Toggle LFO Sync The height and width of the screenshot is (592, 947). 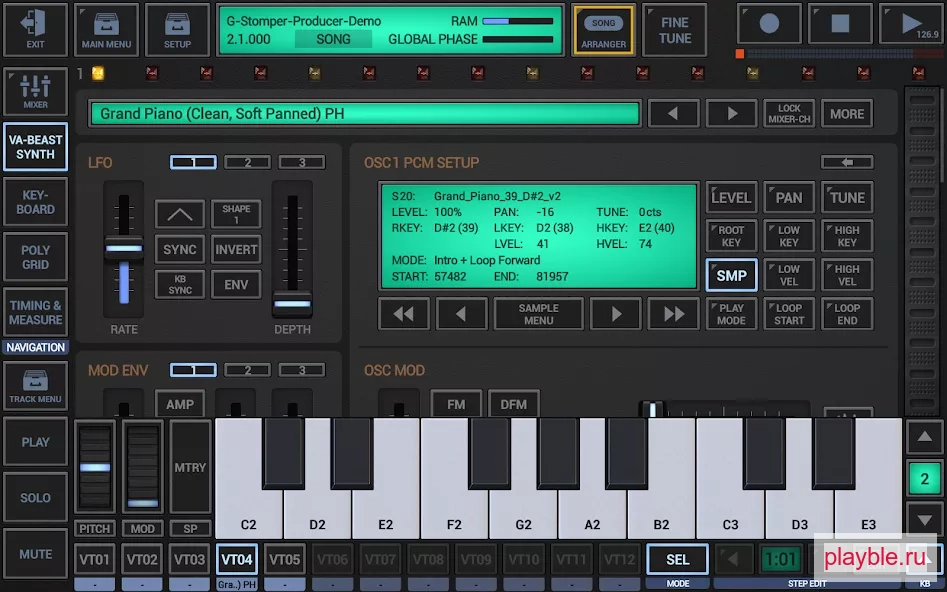click(179, 249)
